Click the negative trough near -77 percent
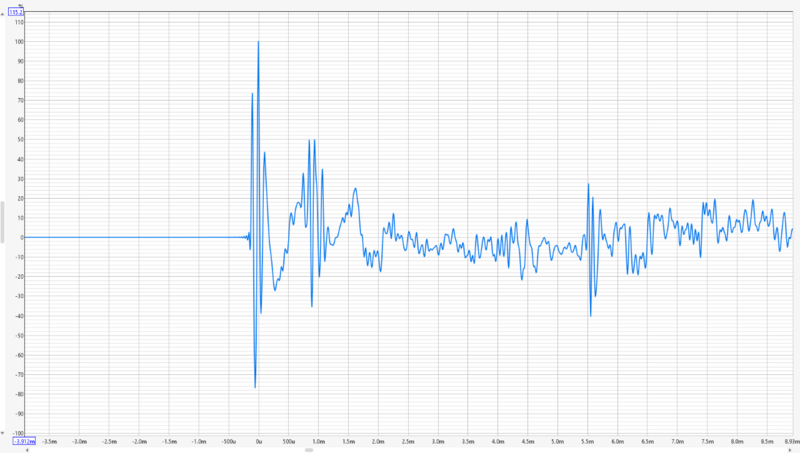The height and width of the screenshot is (453, 800). coord(255,387)
